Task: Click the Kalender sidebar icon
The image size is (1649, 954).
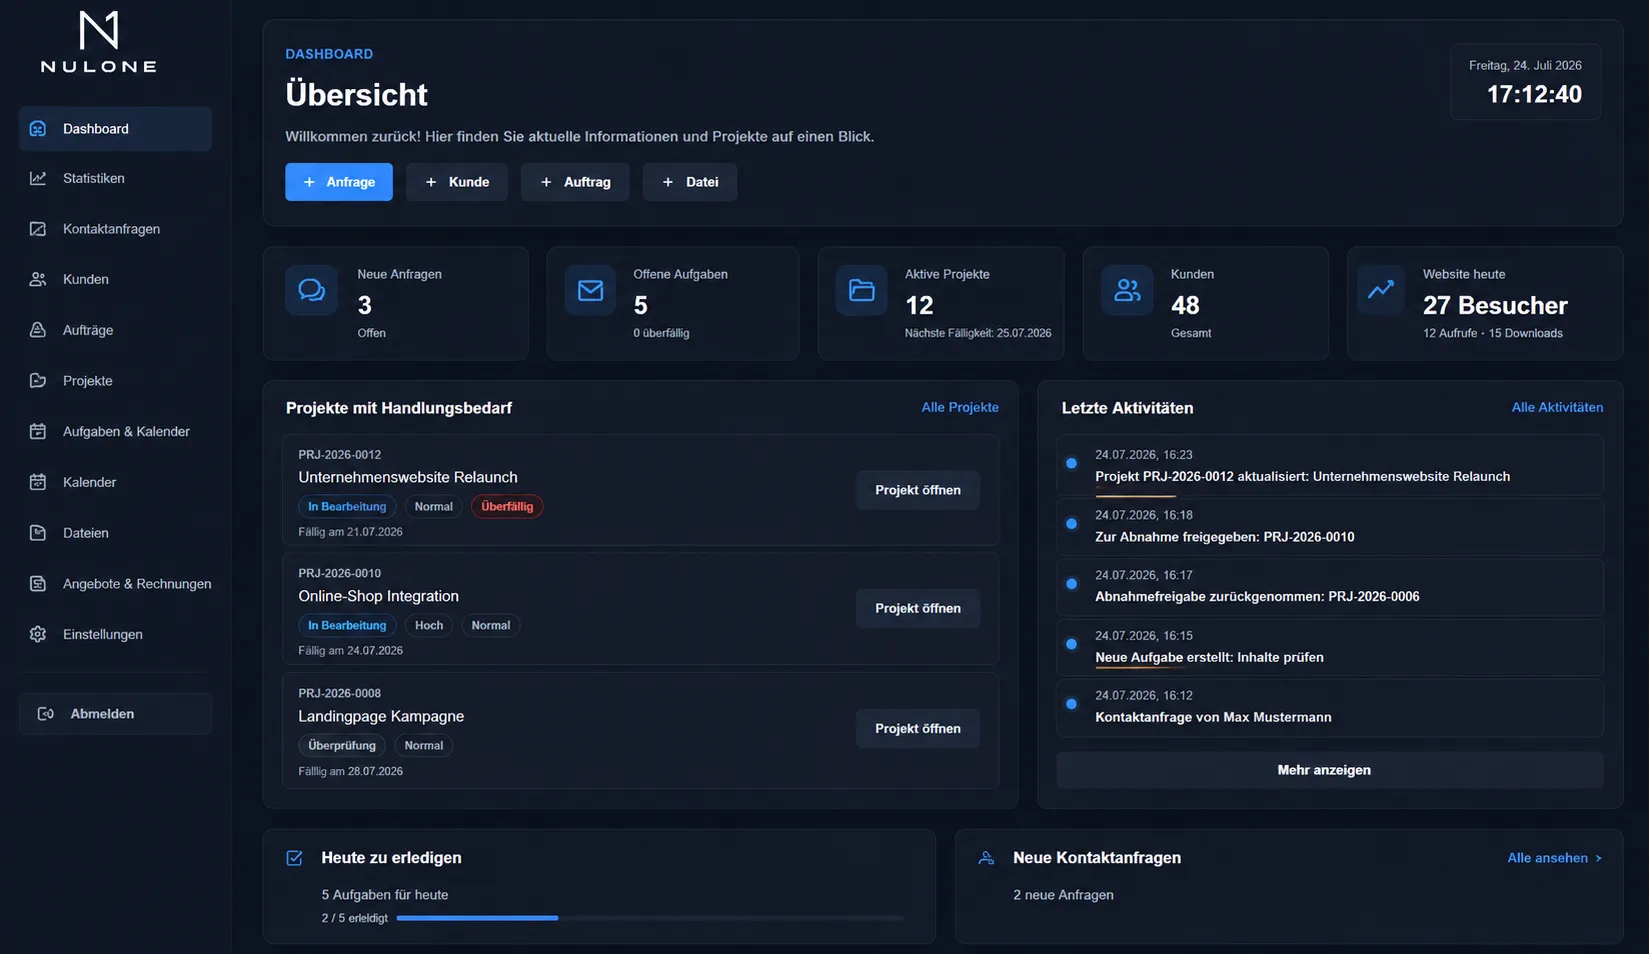Action: (x=38, y=482)
